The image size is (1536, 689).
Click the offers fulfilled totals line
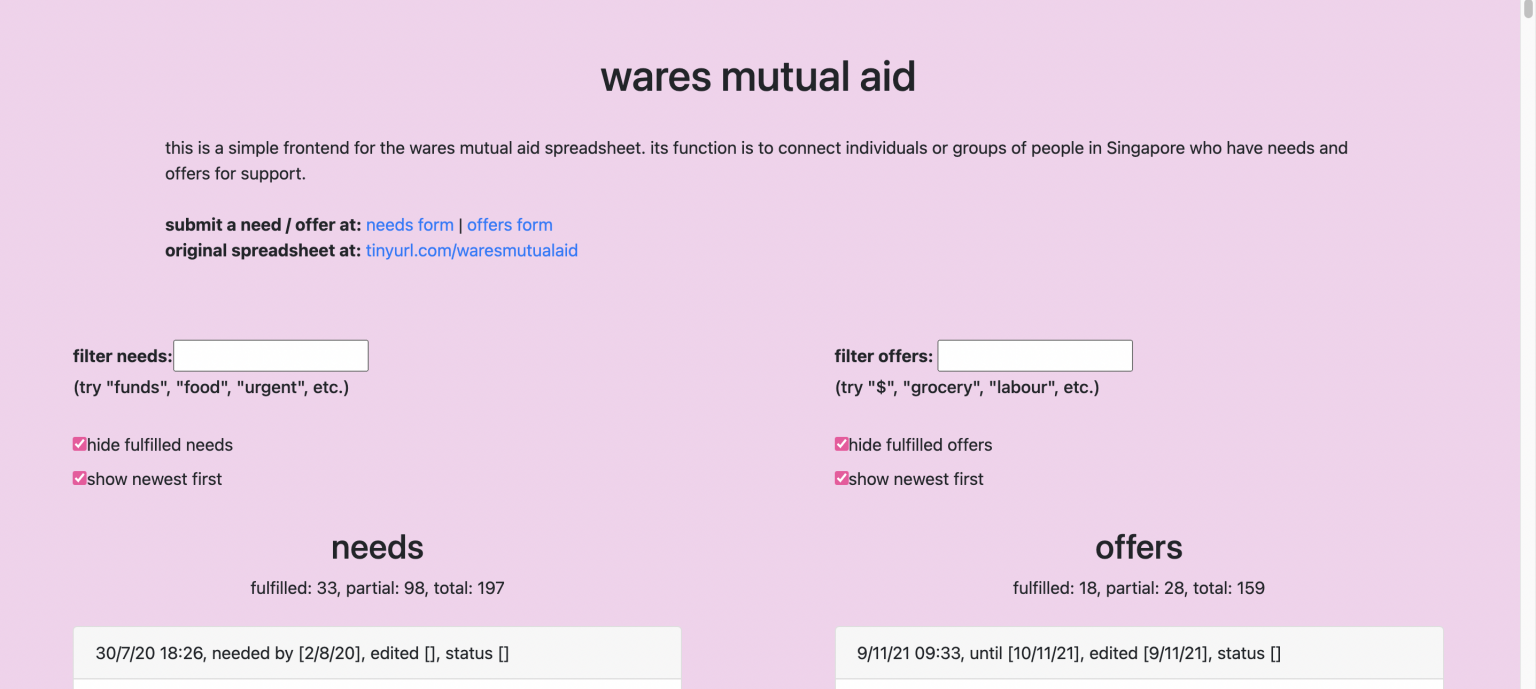pyautogui.click(x=1139, y=588)
